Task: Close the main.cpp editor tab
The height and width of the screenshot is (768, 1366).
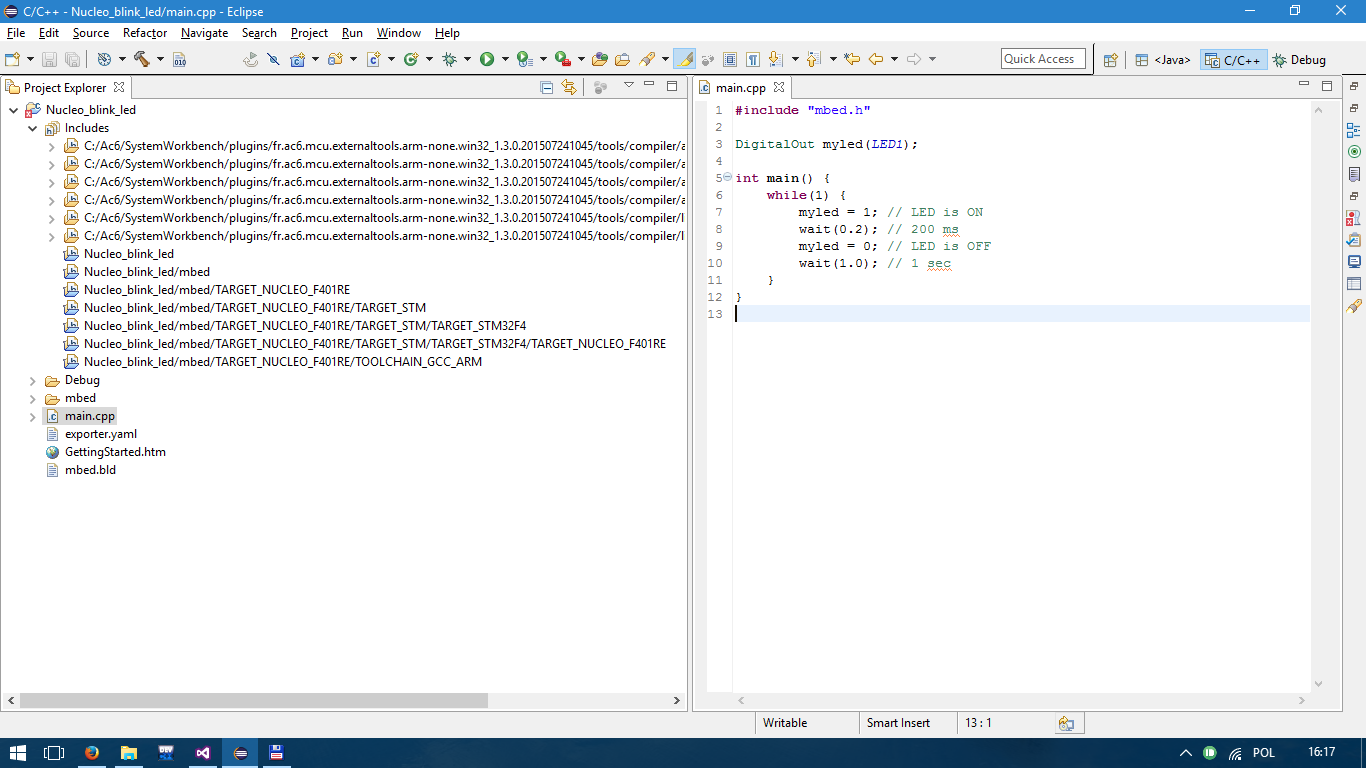Action: point(780,88)
